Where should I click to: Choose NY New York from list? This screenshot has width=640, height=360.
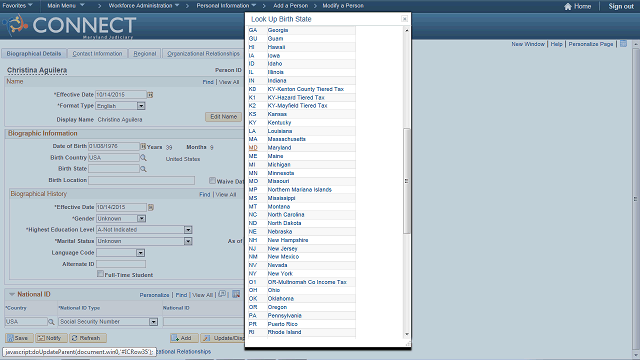(x=253, y=273)
